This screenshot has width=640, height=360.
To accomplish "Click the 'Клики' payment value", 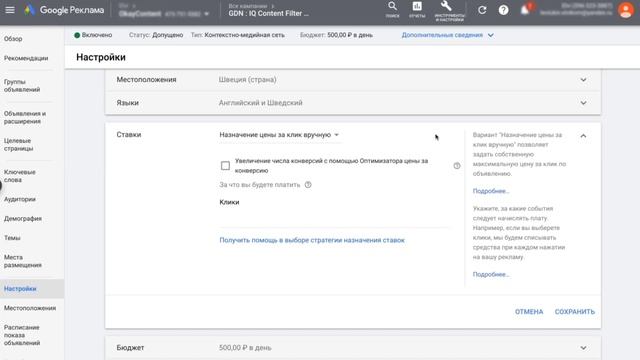I will (x=229, y=202).
